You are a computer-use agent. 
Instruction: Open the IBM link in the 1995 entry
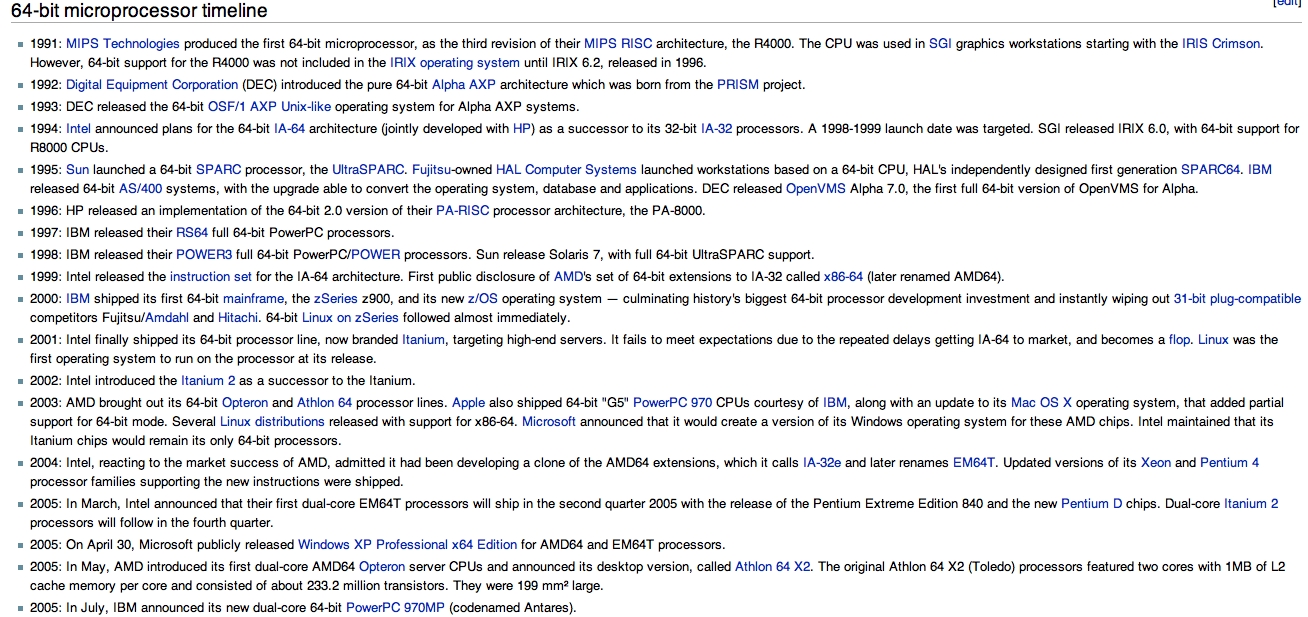tap(1260, 170)
